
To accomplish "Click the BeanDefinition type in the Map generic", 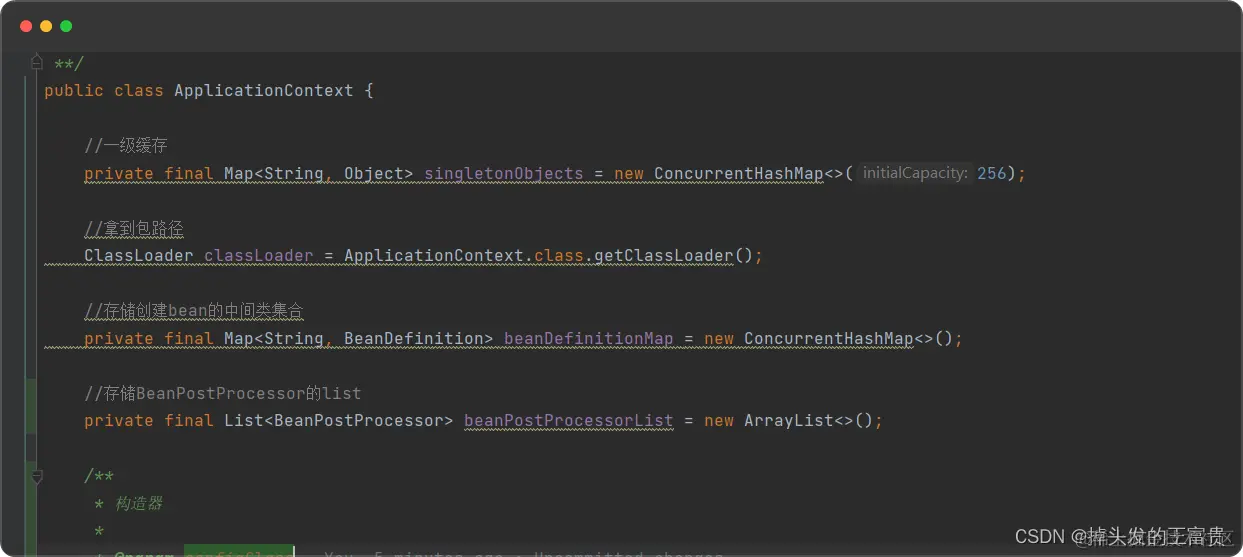I will coord(414,338).
